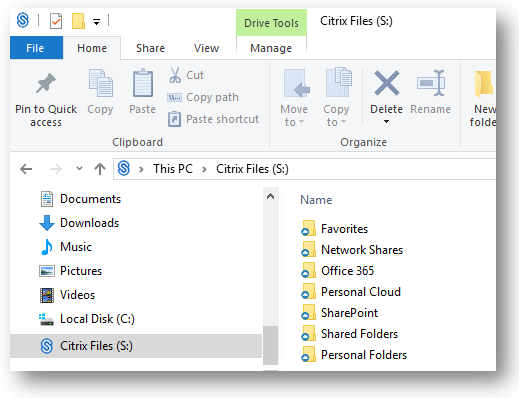Open the Copy to dropdown
This screenshot has height=398, width=519.
[336, 115]
